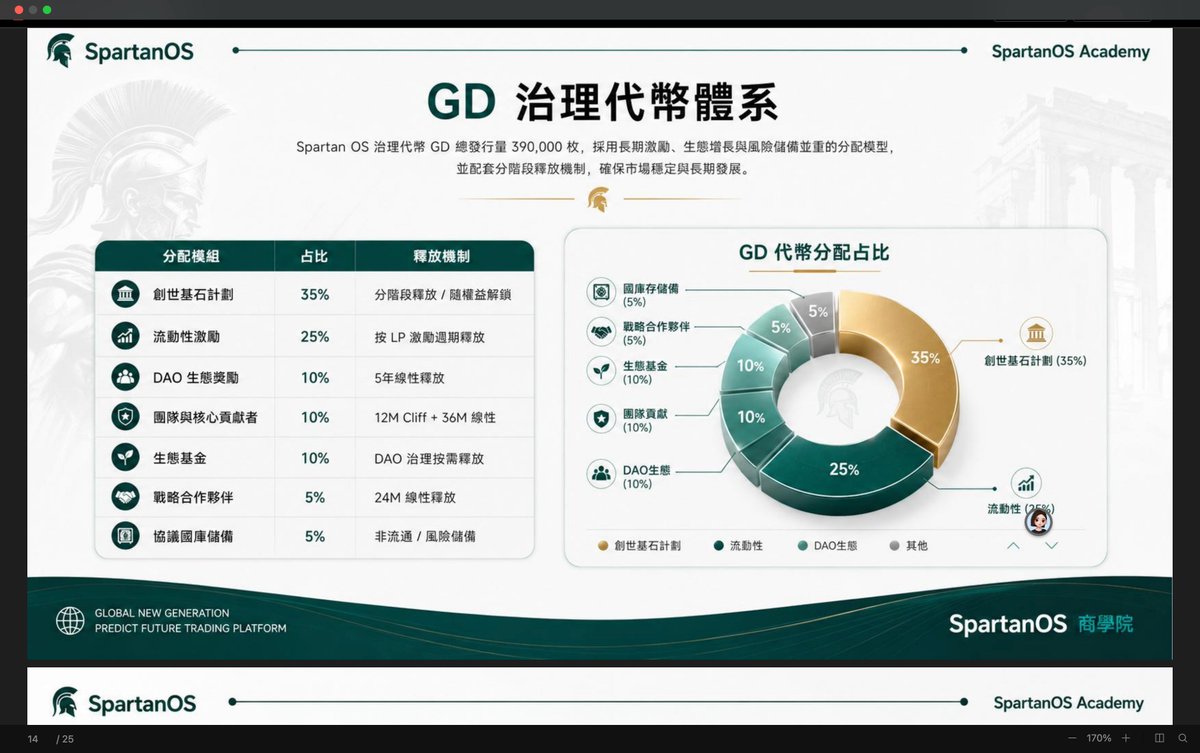Click the gold legend dot for 創世基石計劃

(602, 546)
